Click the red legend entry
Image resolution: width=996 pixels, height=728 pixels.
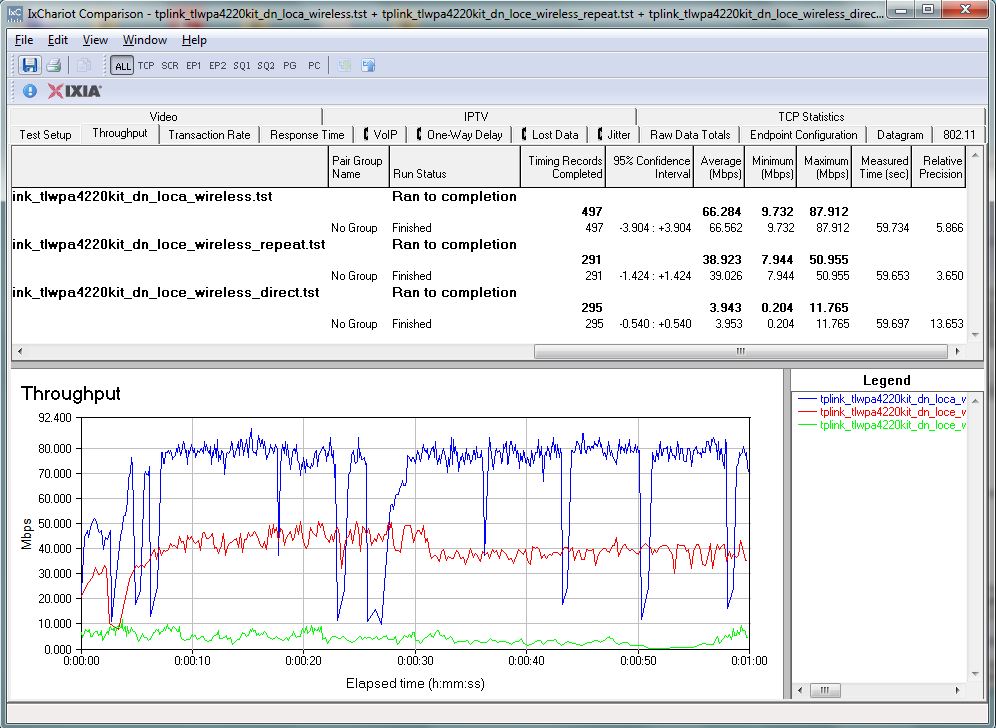[x=881, y=412]
